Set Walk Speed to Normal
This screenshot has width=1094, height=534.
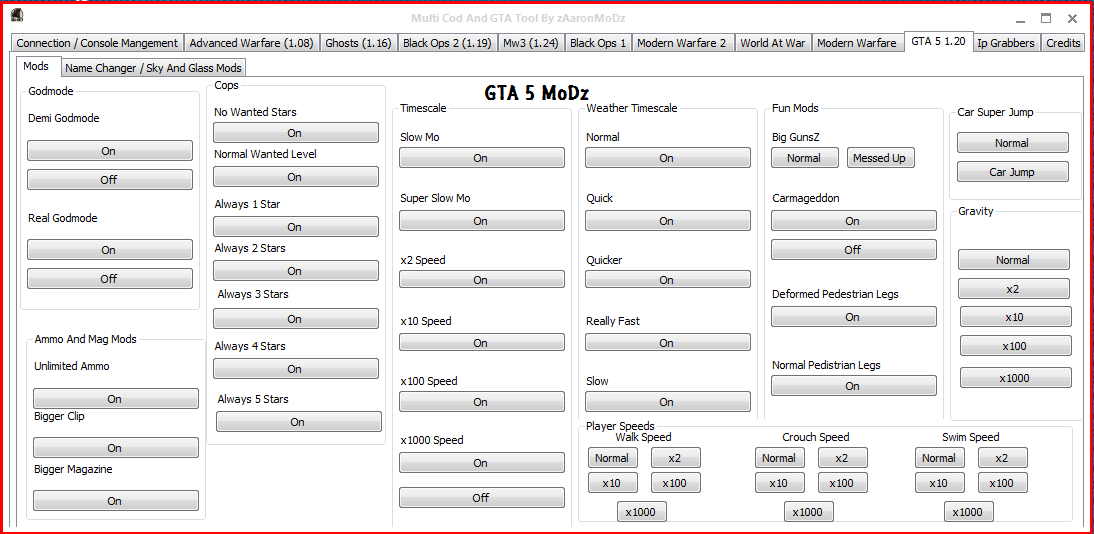pos(613,458)
